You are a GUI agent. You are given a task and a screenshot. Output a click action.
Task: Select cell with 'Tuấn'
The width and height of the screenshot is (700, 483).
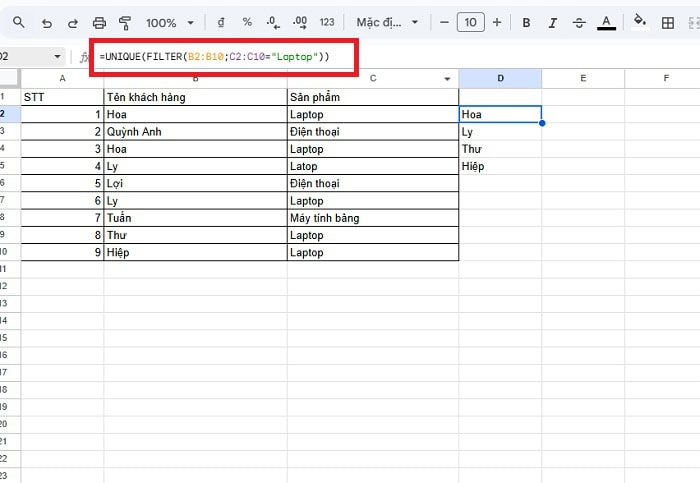click(196, 218)
